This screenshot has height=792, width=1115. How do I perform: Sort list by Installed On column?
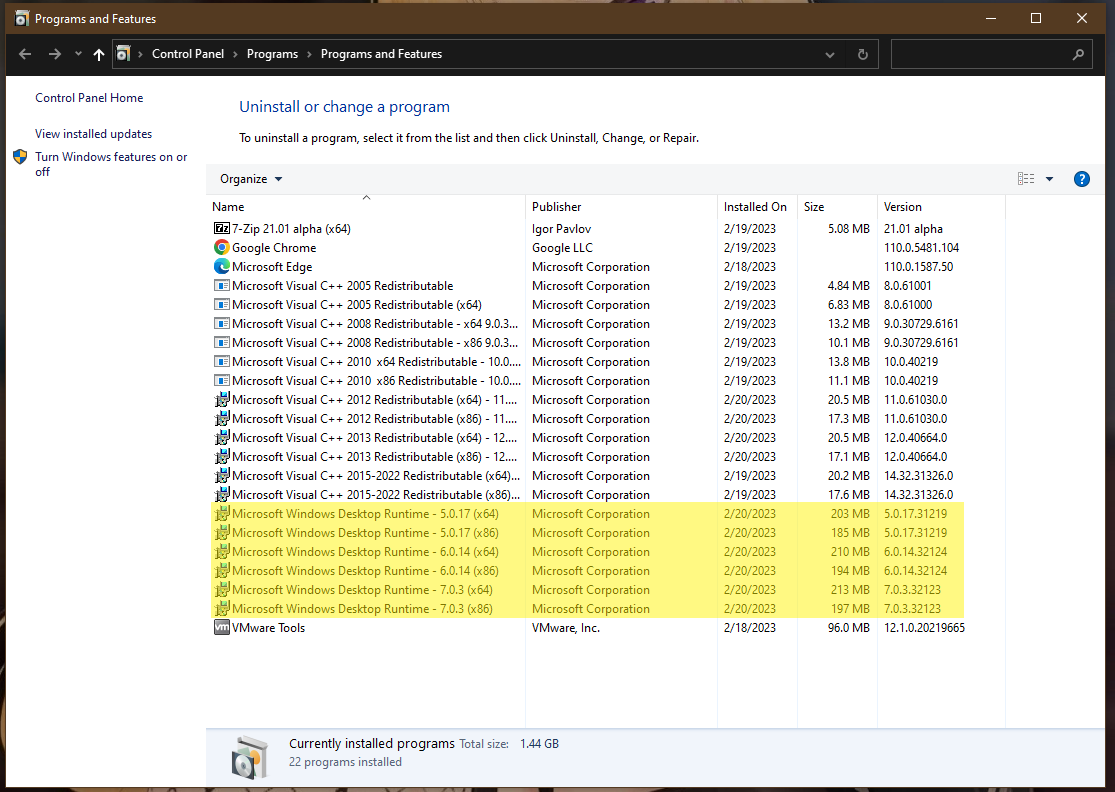pos(755,207)
